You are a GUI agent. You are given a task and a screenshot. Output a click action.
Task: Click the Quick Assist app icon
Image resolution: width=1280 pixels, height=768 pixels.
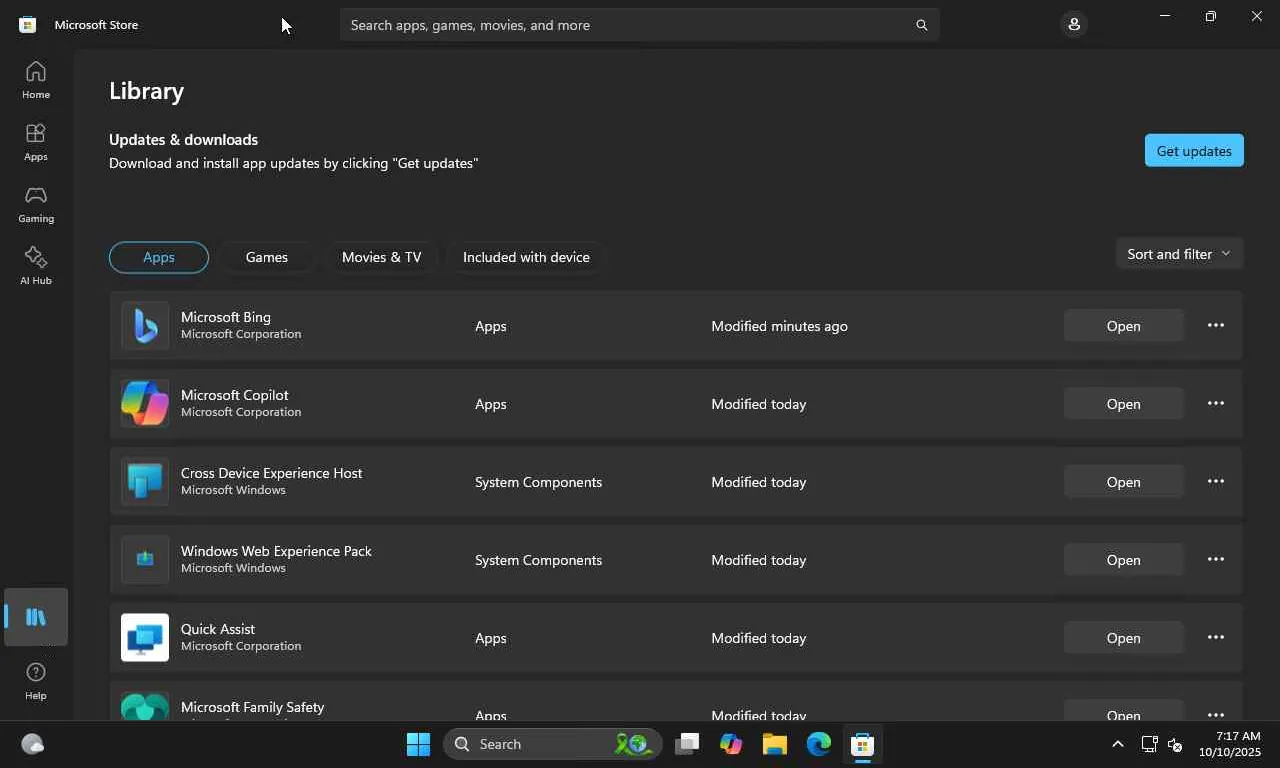(x=145, y=638)
